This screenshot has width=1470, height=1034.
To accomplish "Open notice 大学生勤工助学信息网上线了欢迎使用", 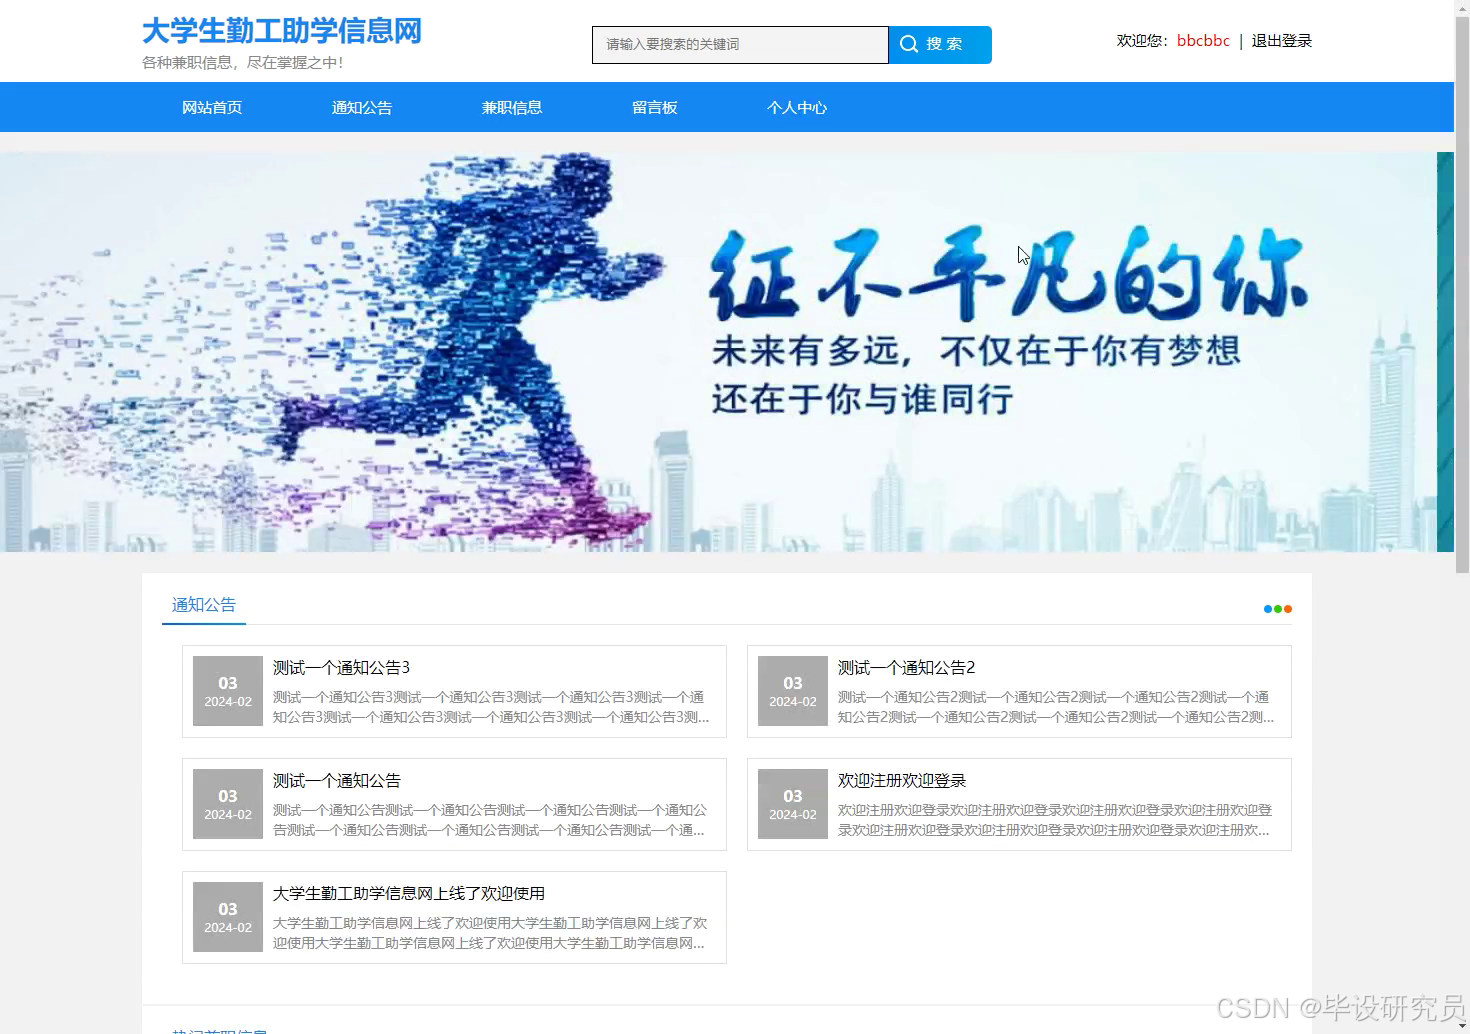I will pyautogui.click(x=409, y=894).
